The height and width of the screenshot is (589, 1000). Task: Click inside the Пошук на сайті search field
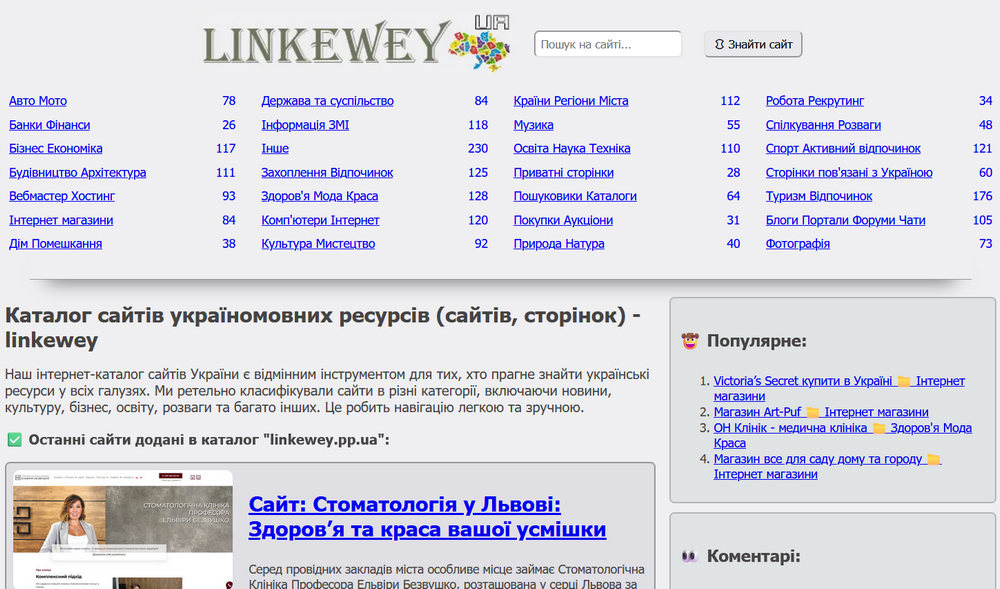[x=608, y=43]
